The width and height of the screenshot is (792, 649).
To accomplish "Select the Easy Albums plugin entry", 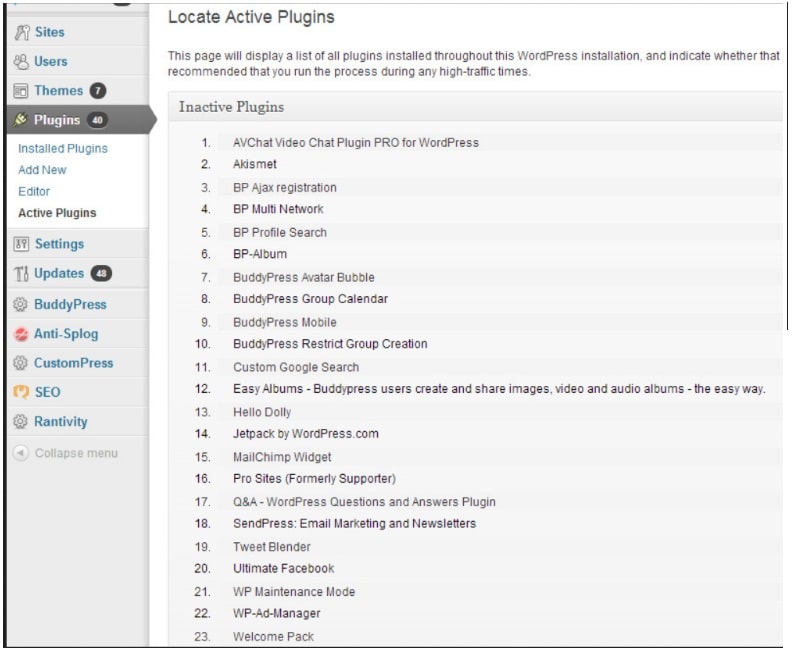I will click(499, 389).
